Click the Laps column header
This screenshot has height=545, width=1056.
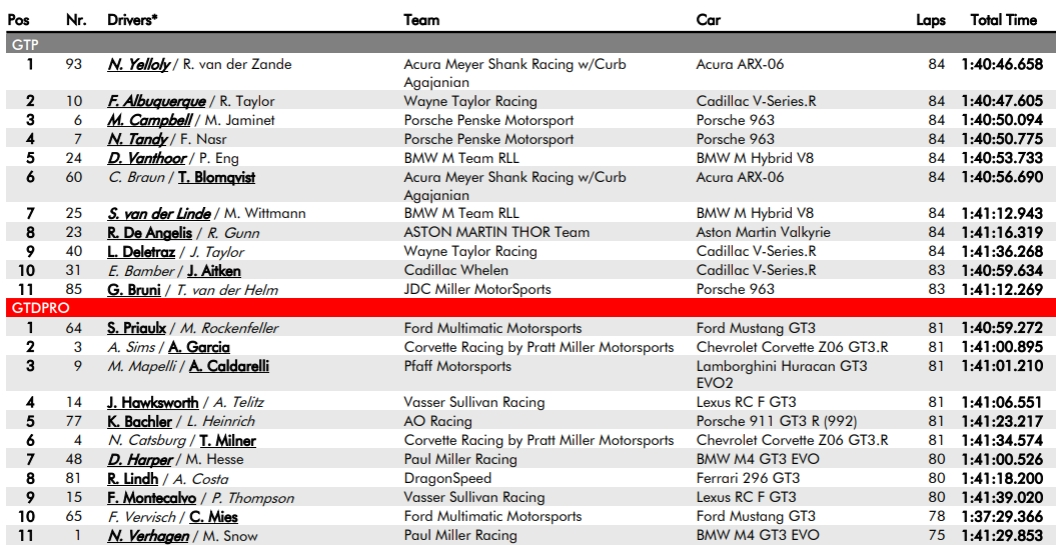(930, 20)
